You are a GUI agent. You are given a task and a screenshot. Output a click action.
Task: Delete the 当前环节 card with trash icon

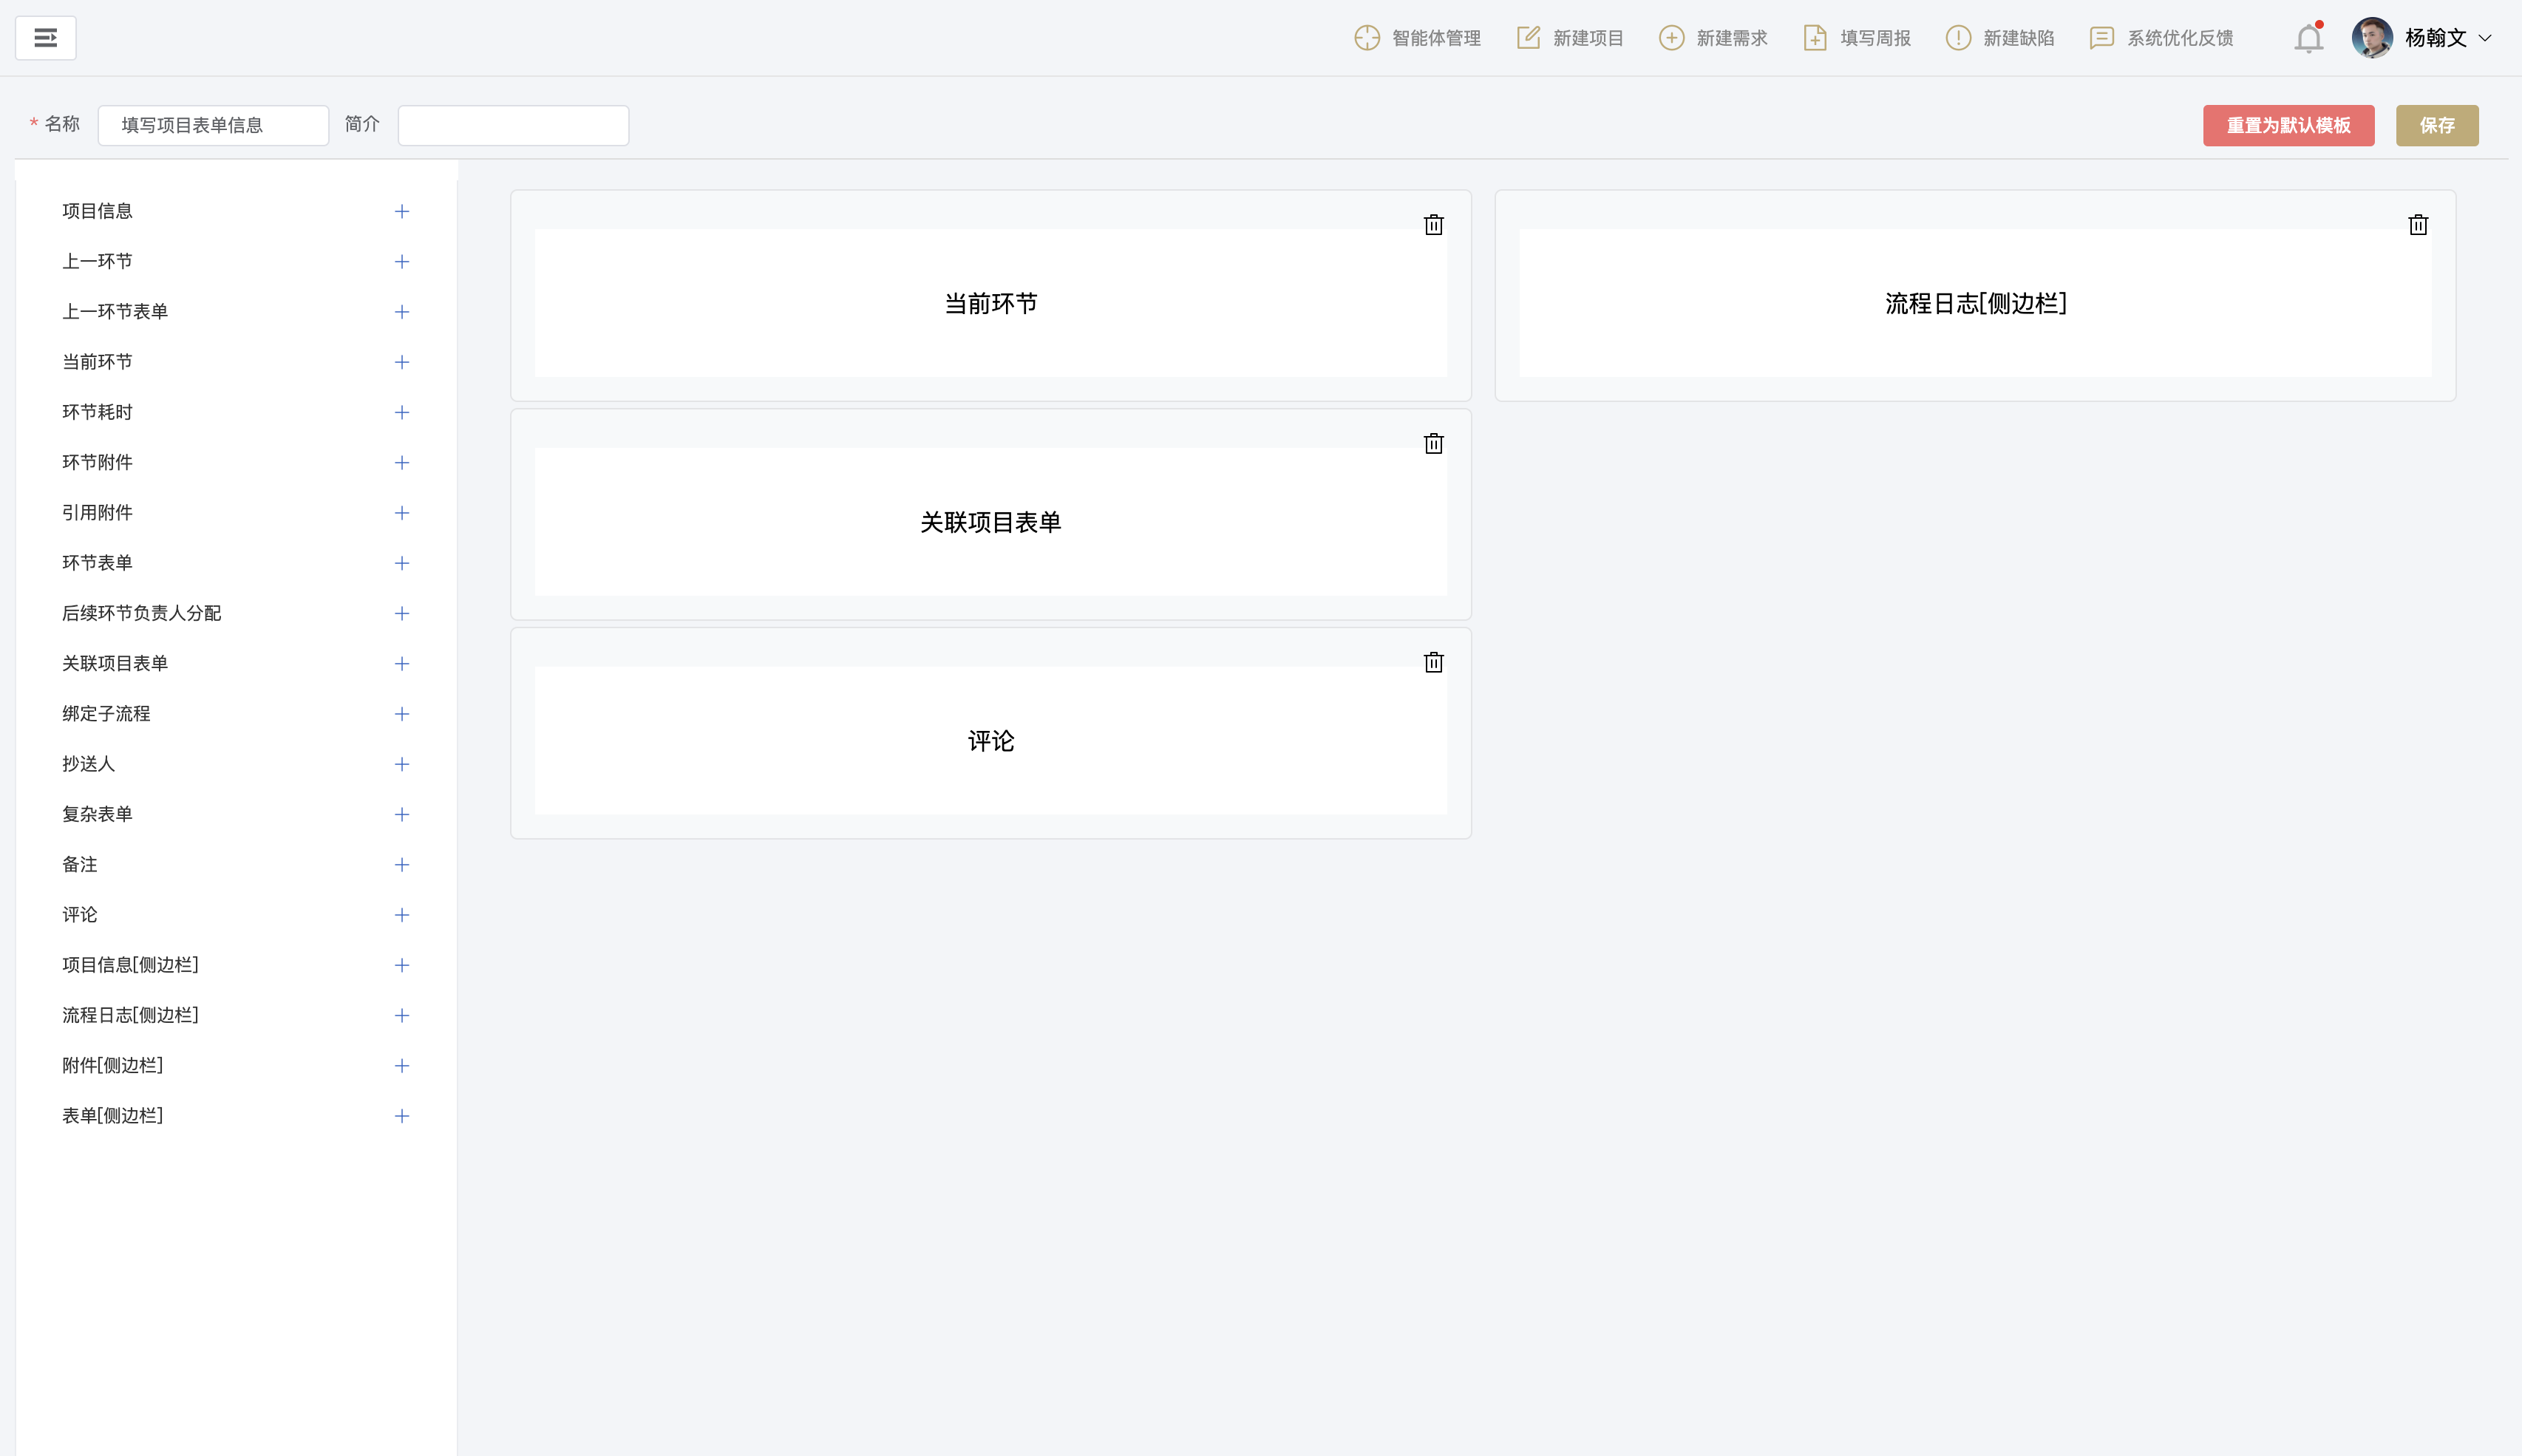tap(1433, 225)
